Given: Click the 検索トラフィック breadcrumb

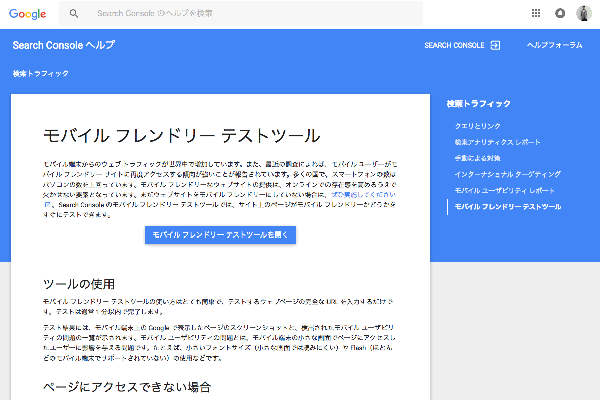Looking at the screenshot, I should tap(41, 73).
